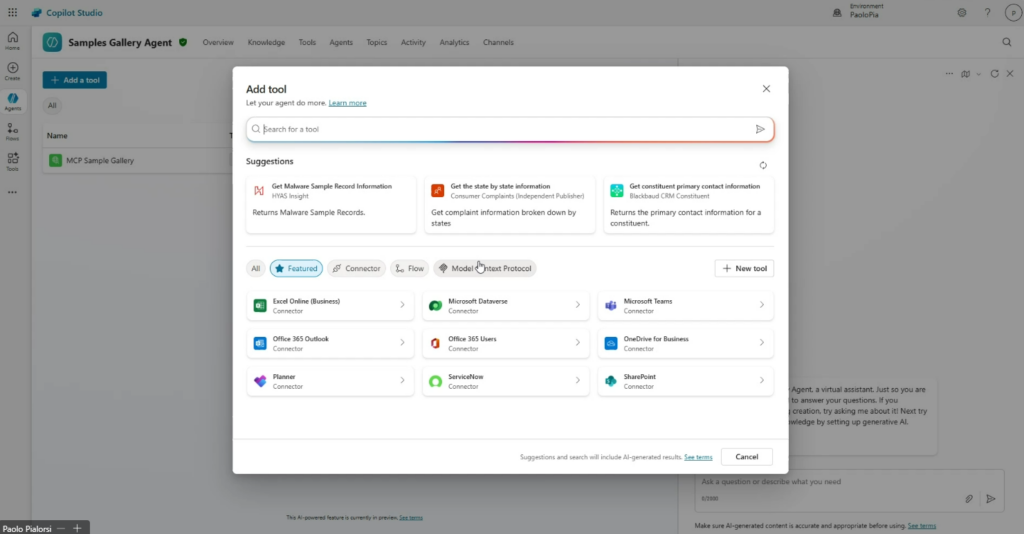Select the Flow filter chip

click(409, 268)
